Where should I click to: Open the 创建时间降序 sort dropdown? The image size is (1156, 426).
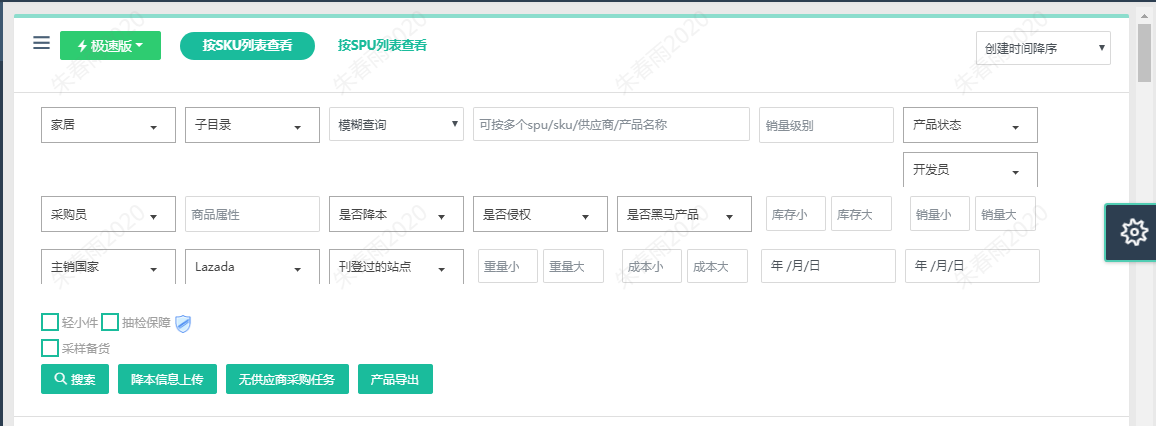pos(1043,48)
